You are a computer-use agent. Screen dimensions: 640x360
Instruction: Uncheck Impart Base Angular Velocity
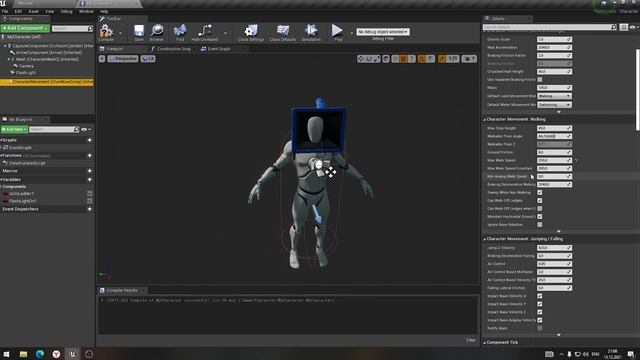pos(540,320)
